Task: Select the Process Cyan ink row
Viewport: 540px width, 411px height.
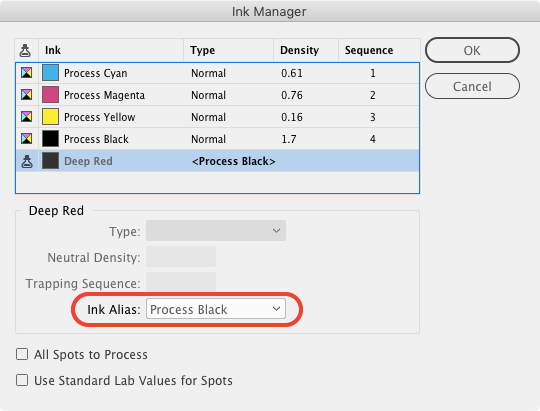Action: click(217, 73)
